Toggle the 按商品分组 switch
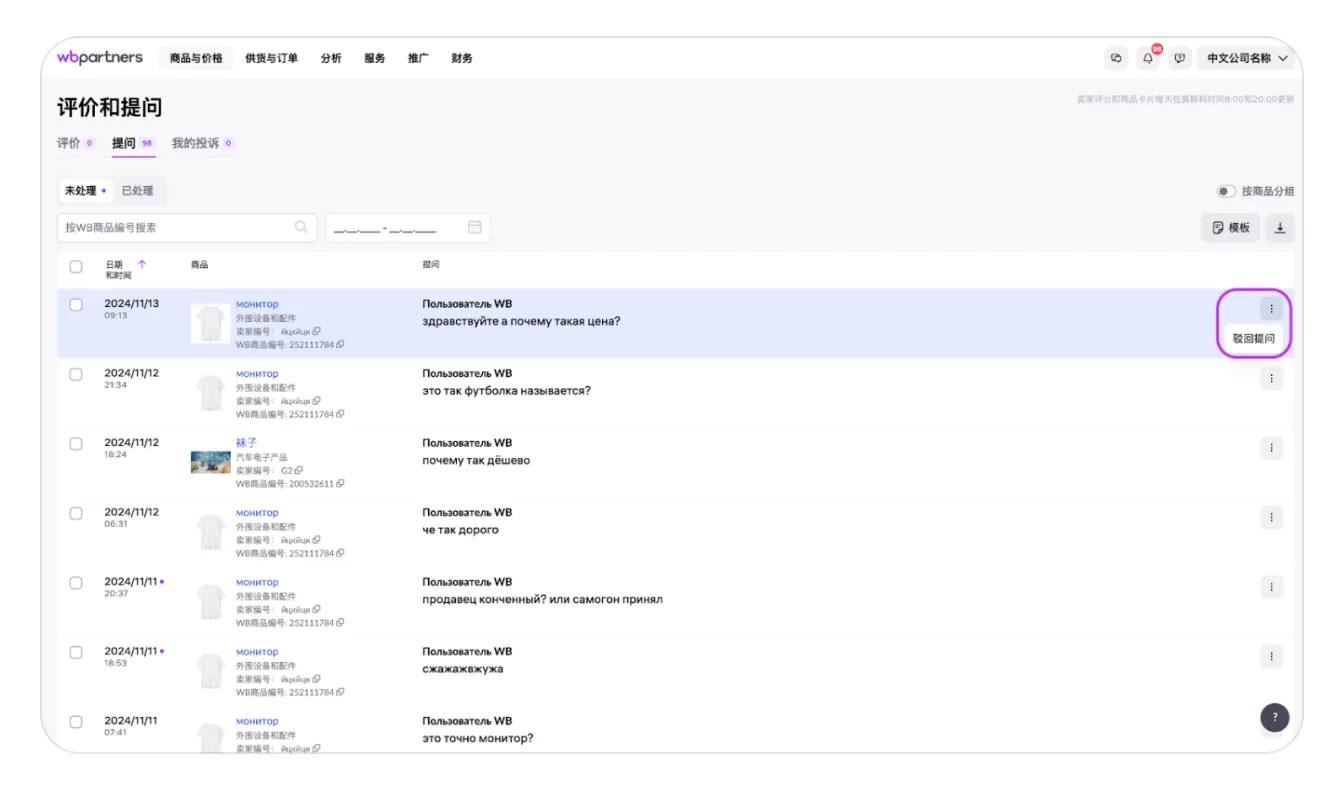Screen dimensions: 1344x790 click(1225, 191)
